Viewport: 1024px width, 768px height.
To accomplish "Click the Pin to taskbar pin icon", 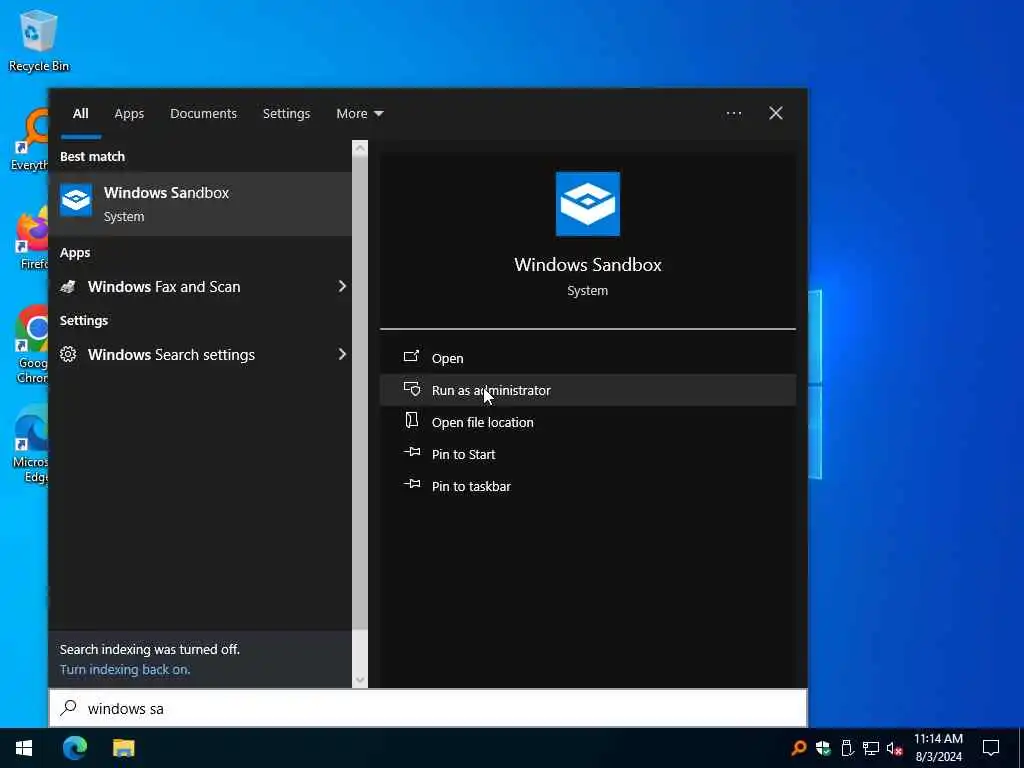I will (411, 484).
